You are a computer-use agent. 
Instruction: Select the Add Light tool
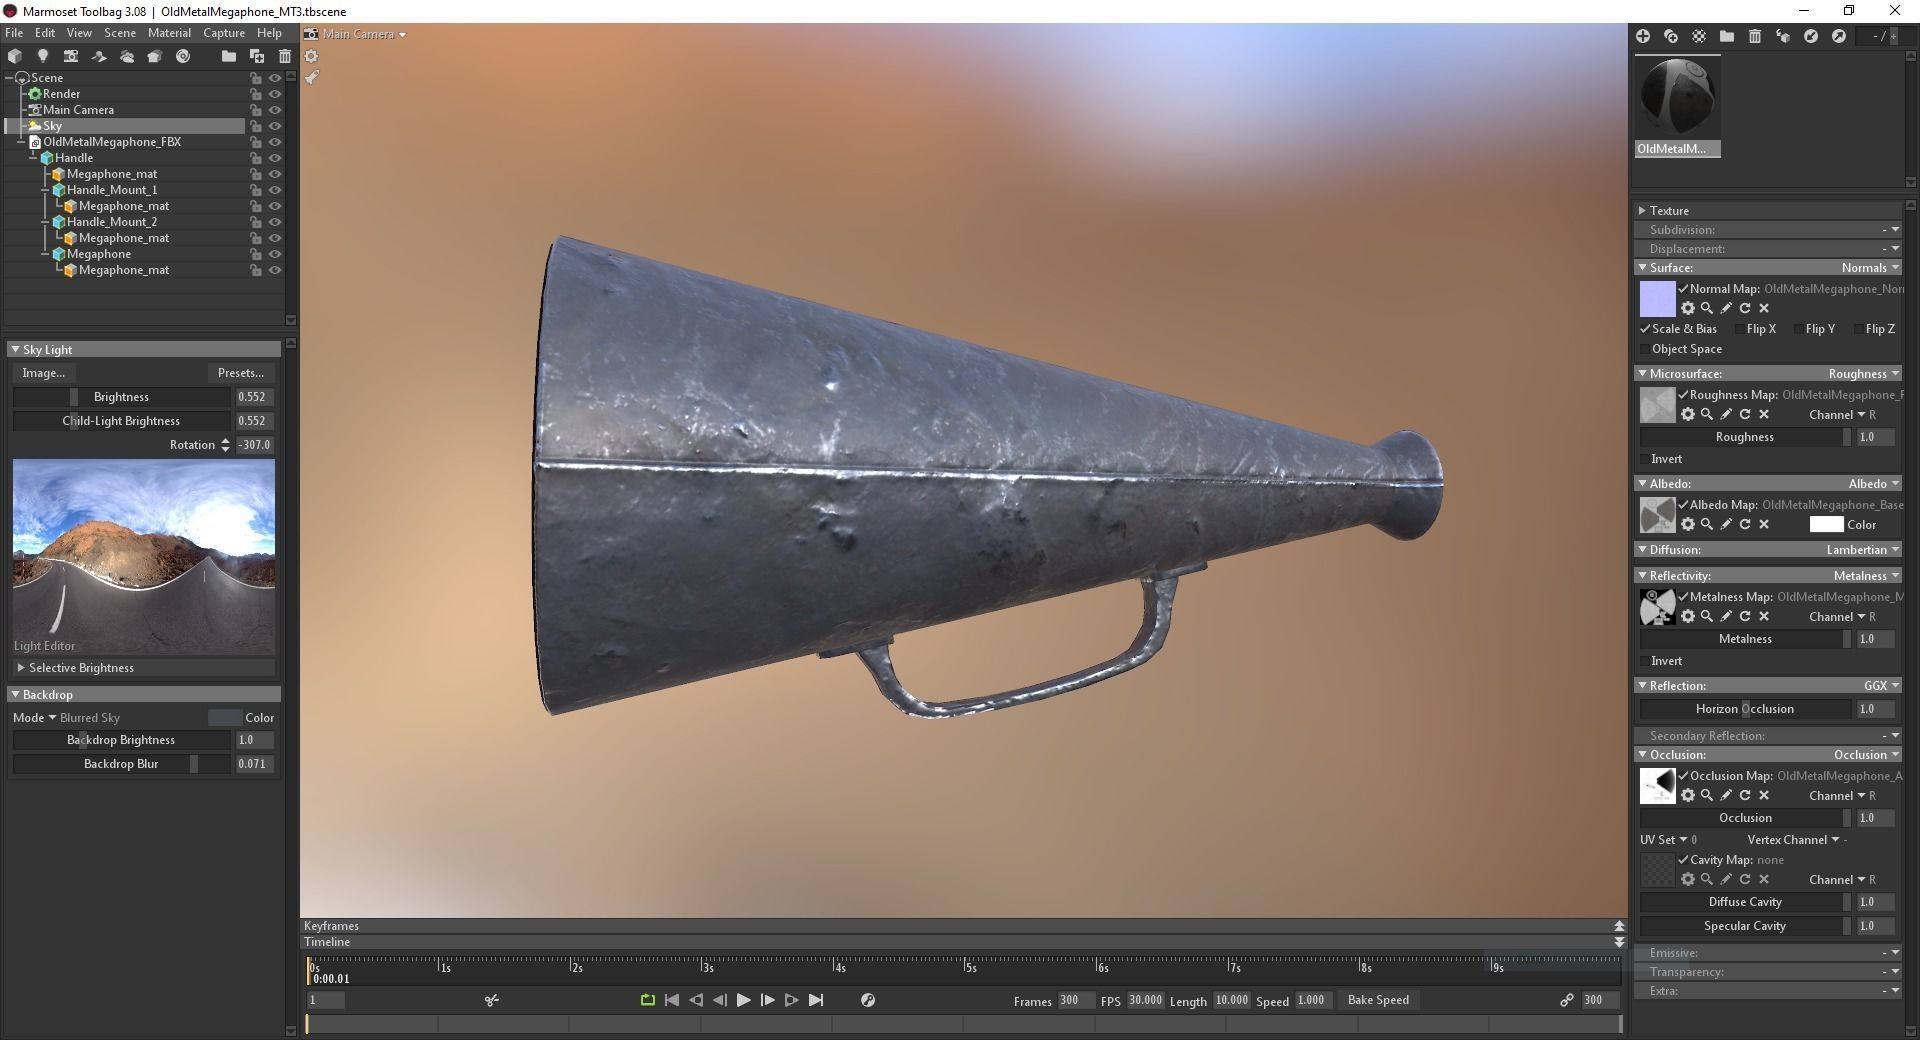(x=44, y=57)
